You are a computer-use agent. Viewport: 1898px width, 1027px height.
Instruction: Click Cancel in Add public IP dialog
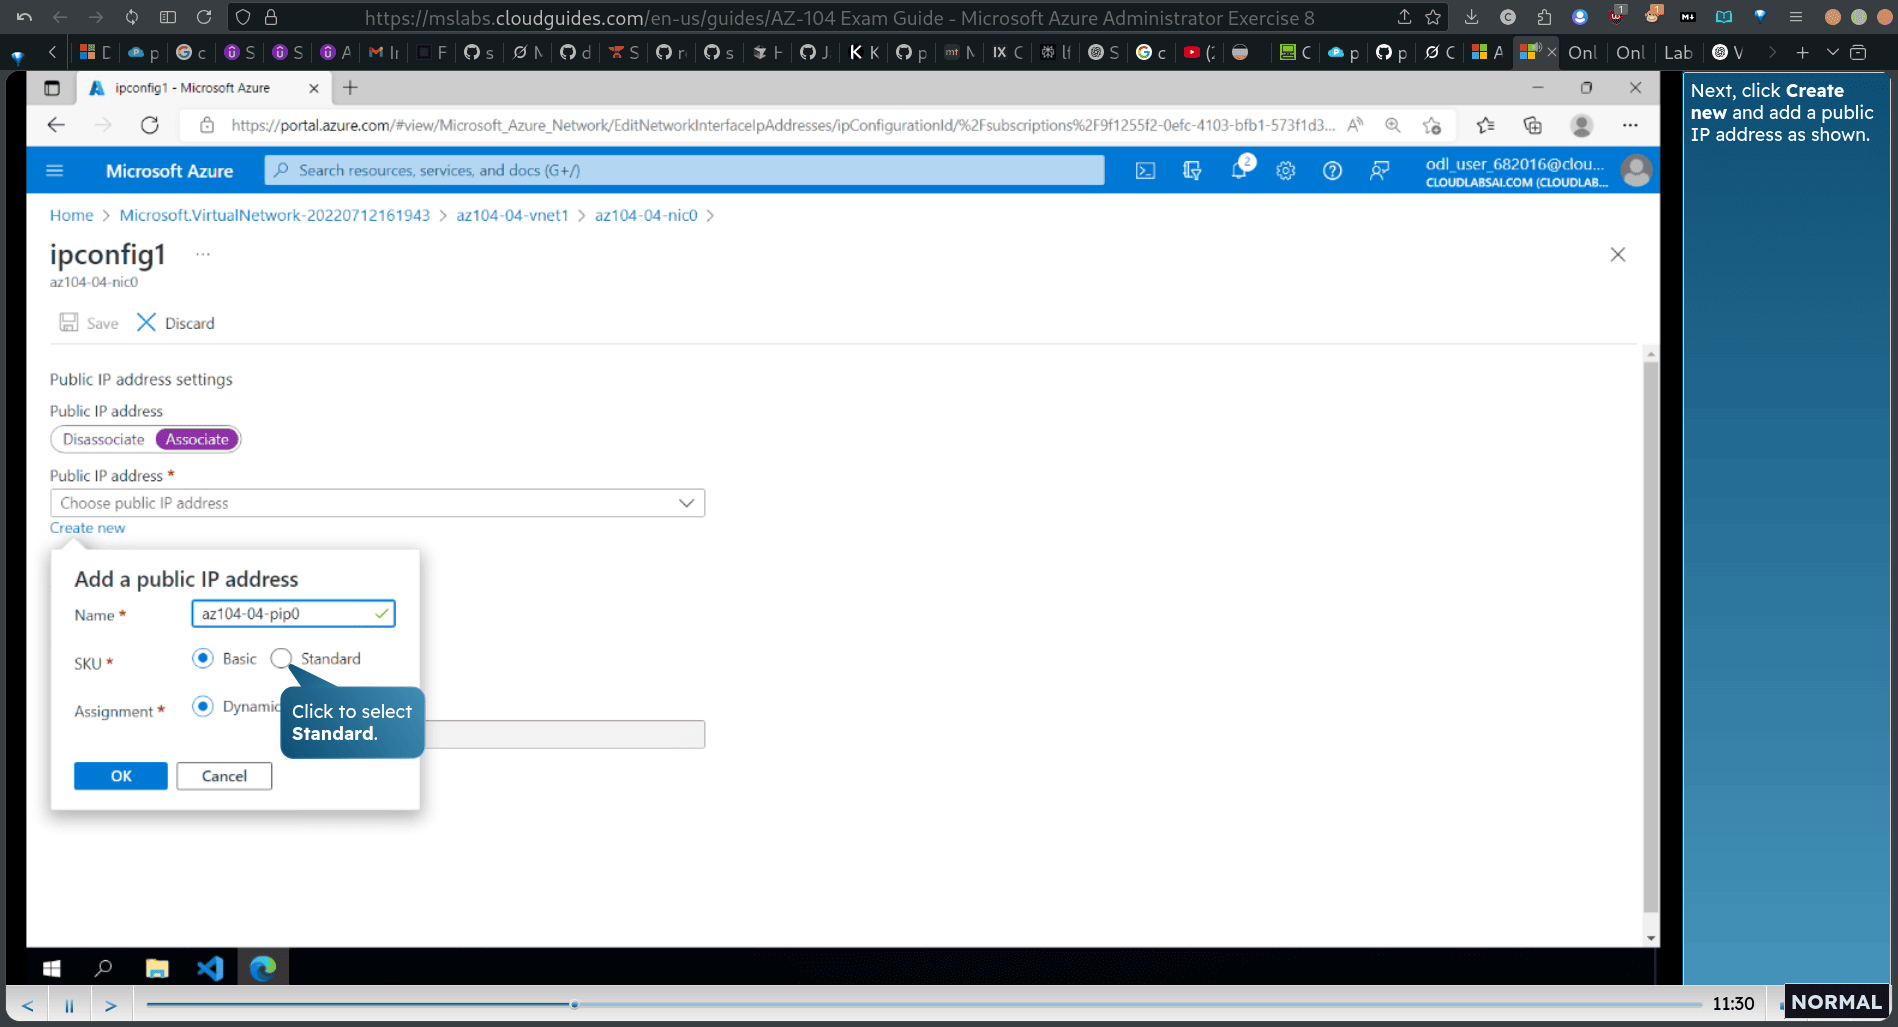pos(224,776)
